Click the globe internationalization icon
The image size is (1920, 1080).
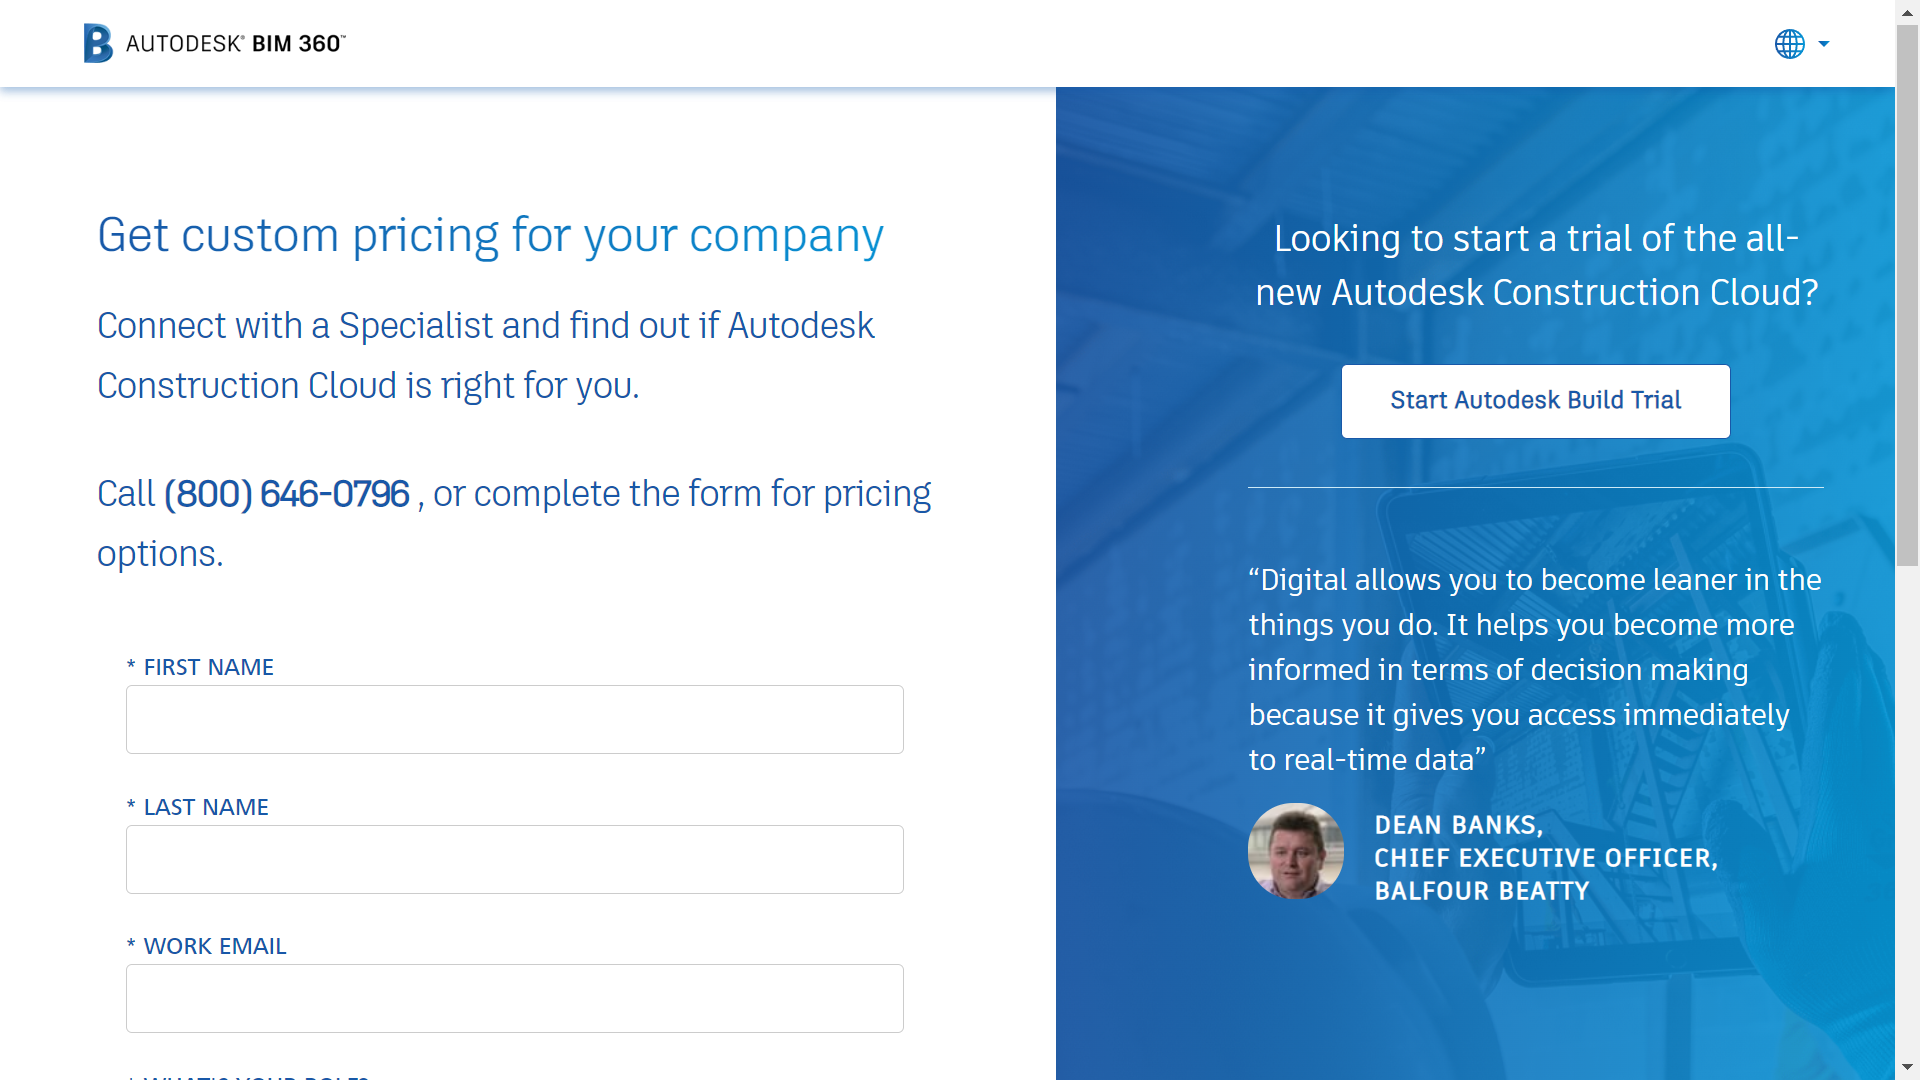point(1788,44)
